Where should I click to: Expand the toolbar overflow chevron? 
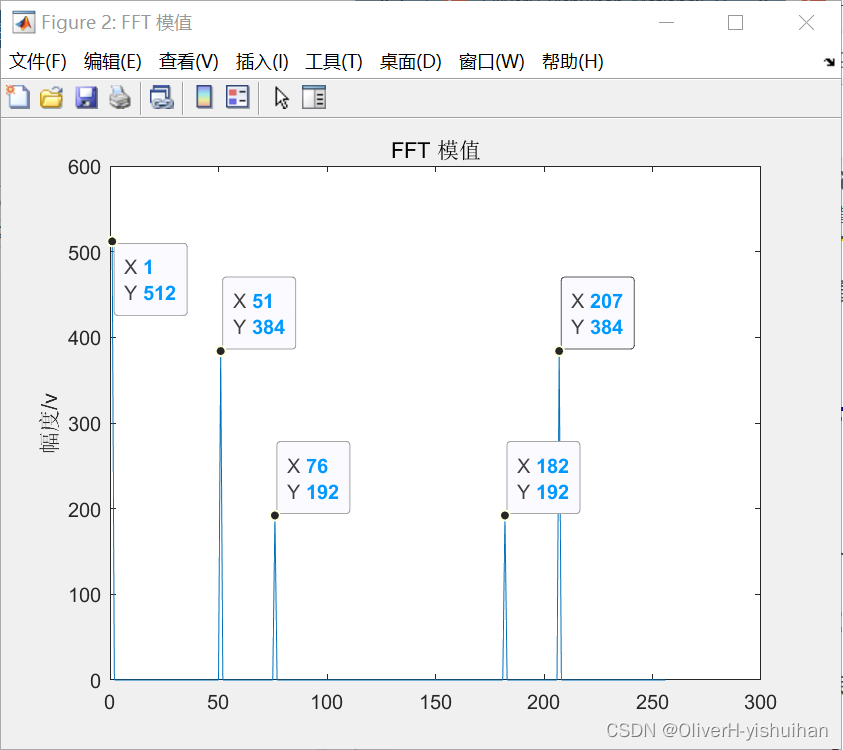(x=829, y=62)
